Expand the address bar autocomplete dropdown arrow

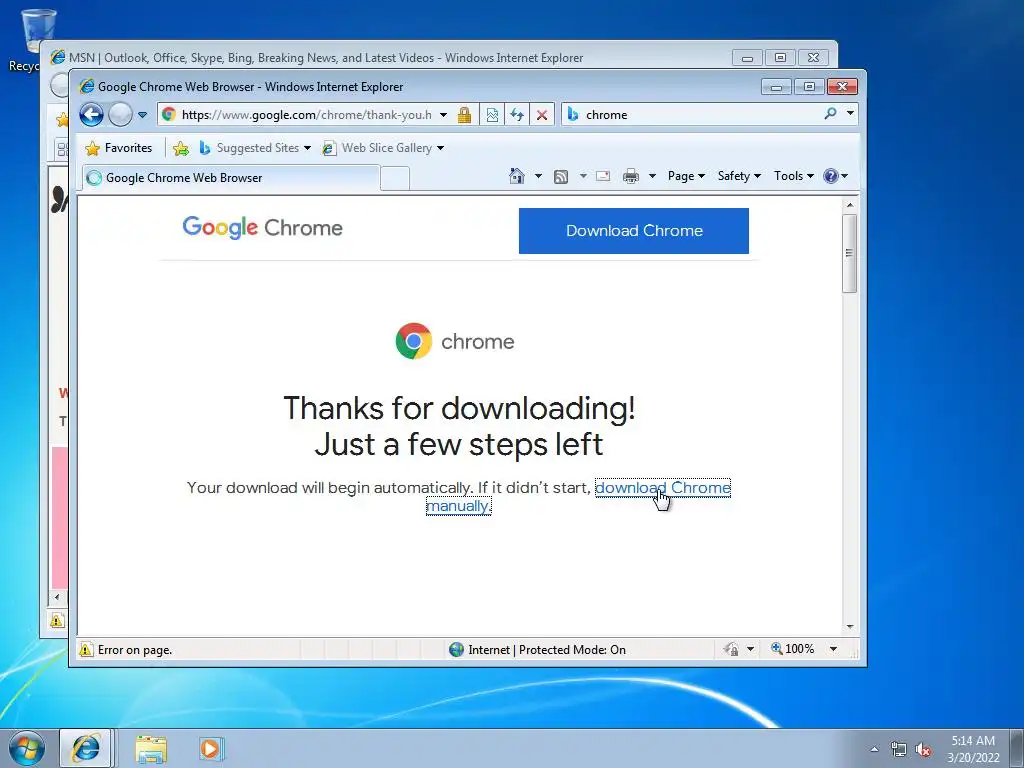pos(443,115)
